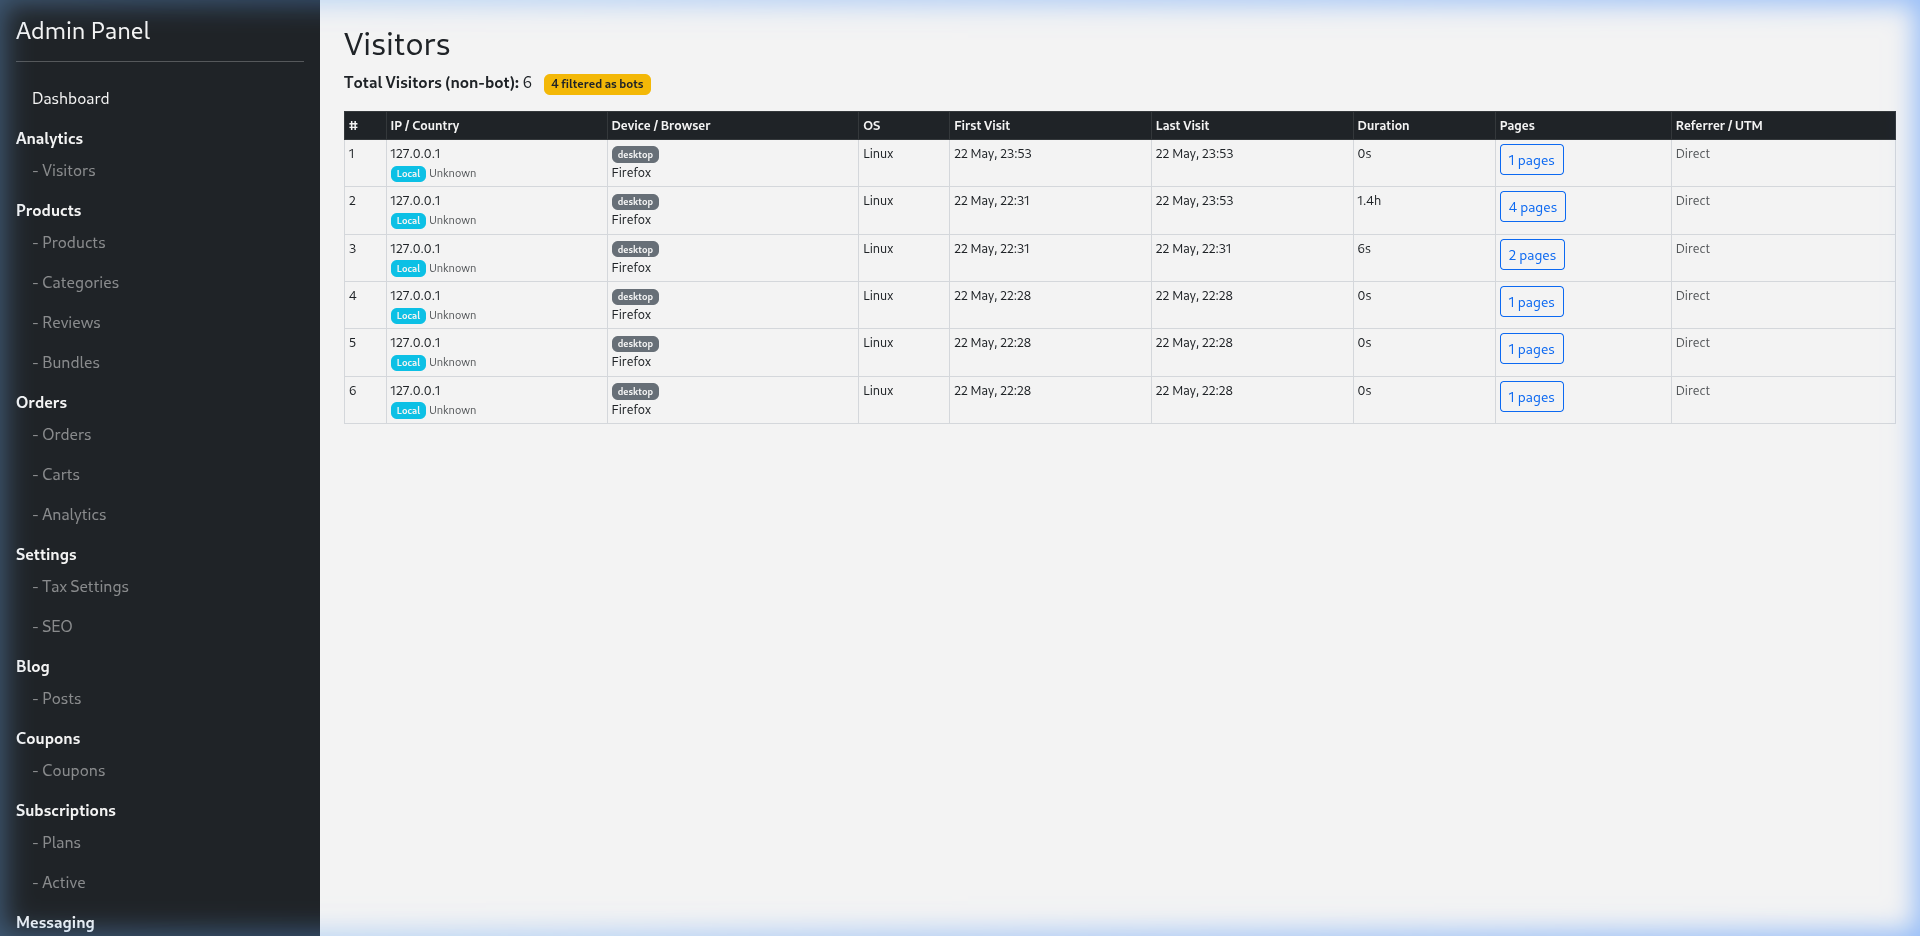Open '1 pages' button for visitor 1
This screenshot has width=1920, height=936.
(x=1531, y=160)
